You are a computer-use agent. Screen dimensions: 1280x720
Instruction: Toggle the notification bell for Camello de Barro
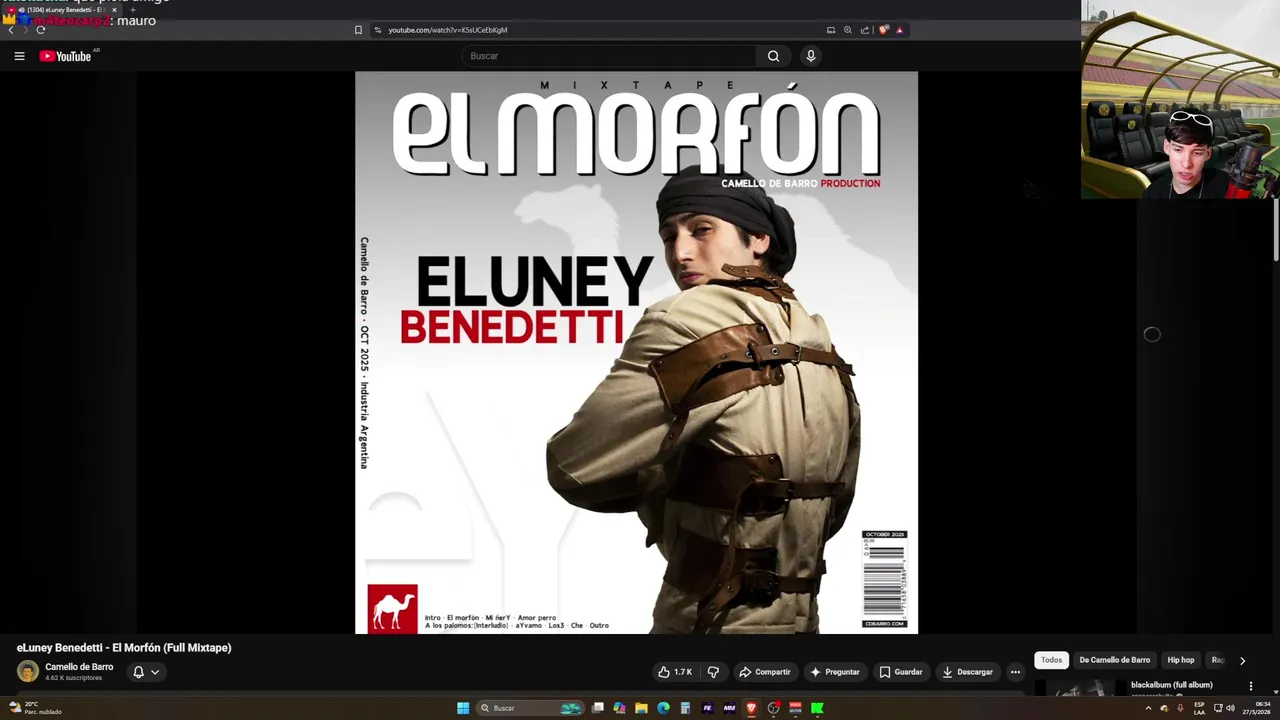tap(138, 672)
